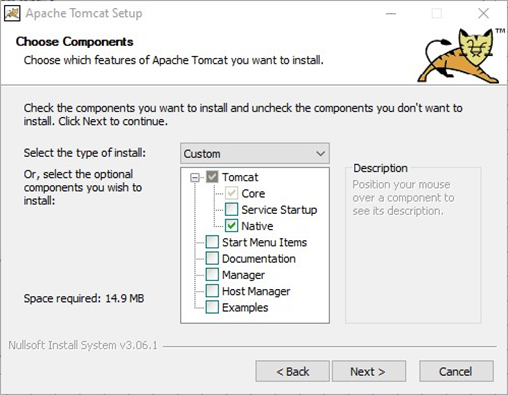508x395 pixels.
Task: Click the Apache Tomcat title bar icon
Action: (x=12, y=14)
